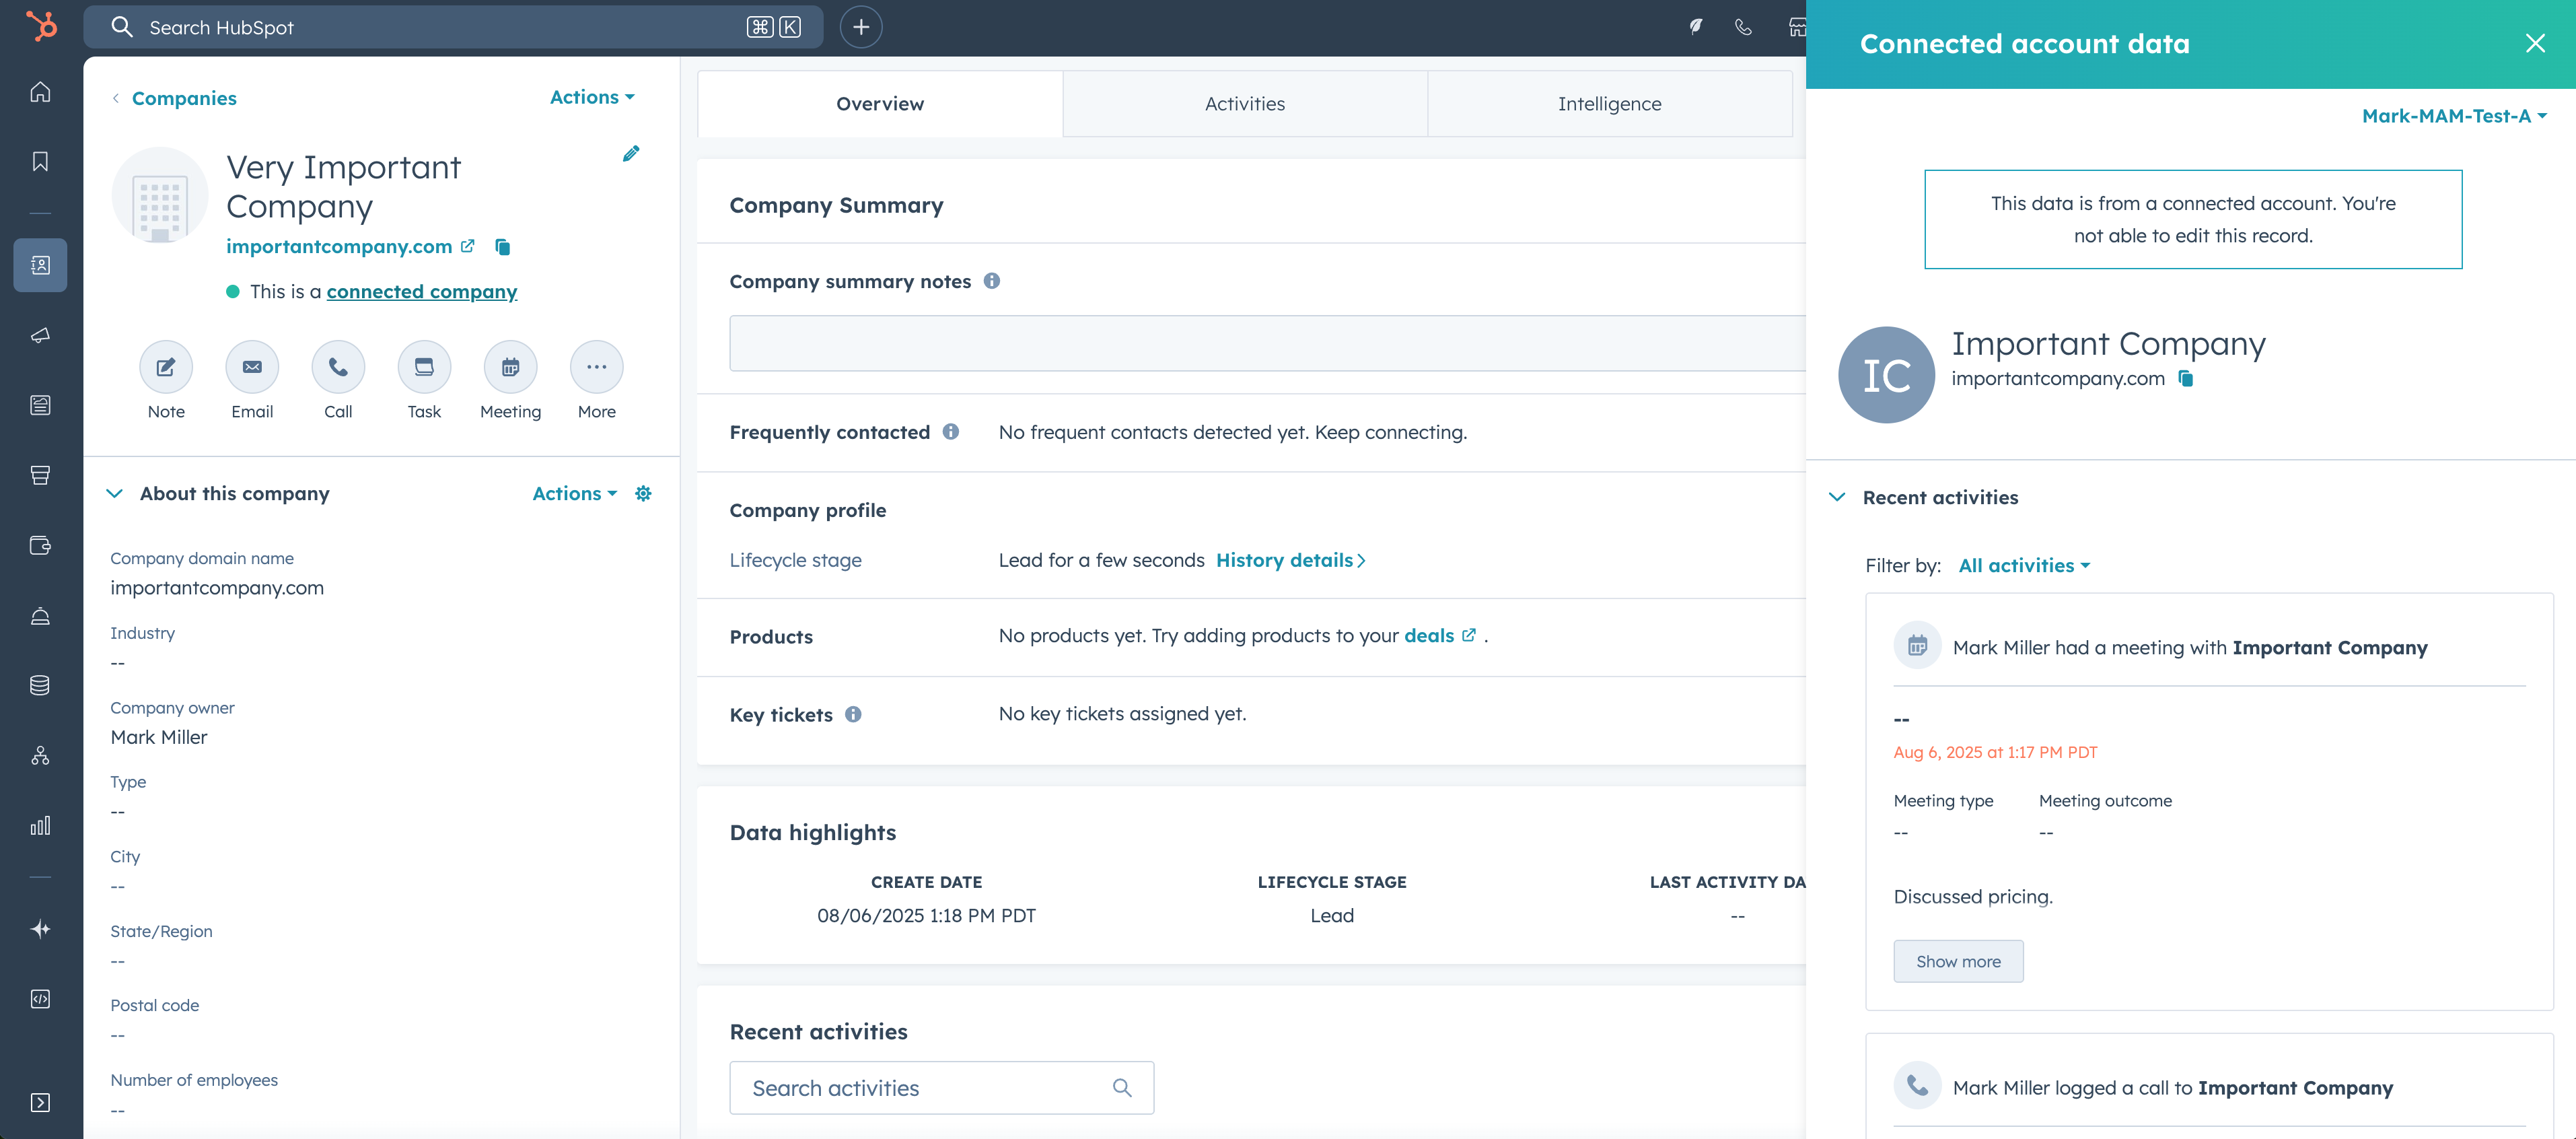This screenshot has width=2576, height=1139.
Task: Switch to the Activities tab
Action: [1245, 104]
